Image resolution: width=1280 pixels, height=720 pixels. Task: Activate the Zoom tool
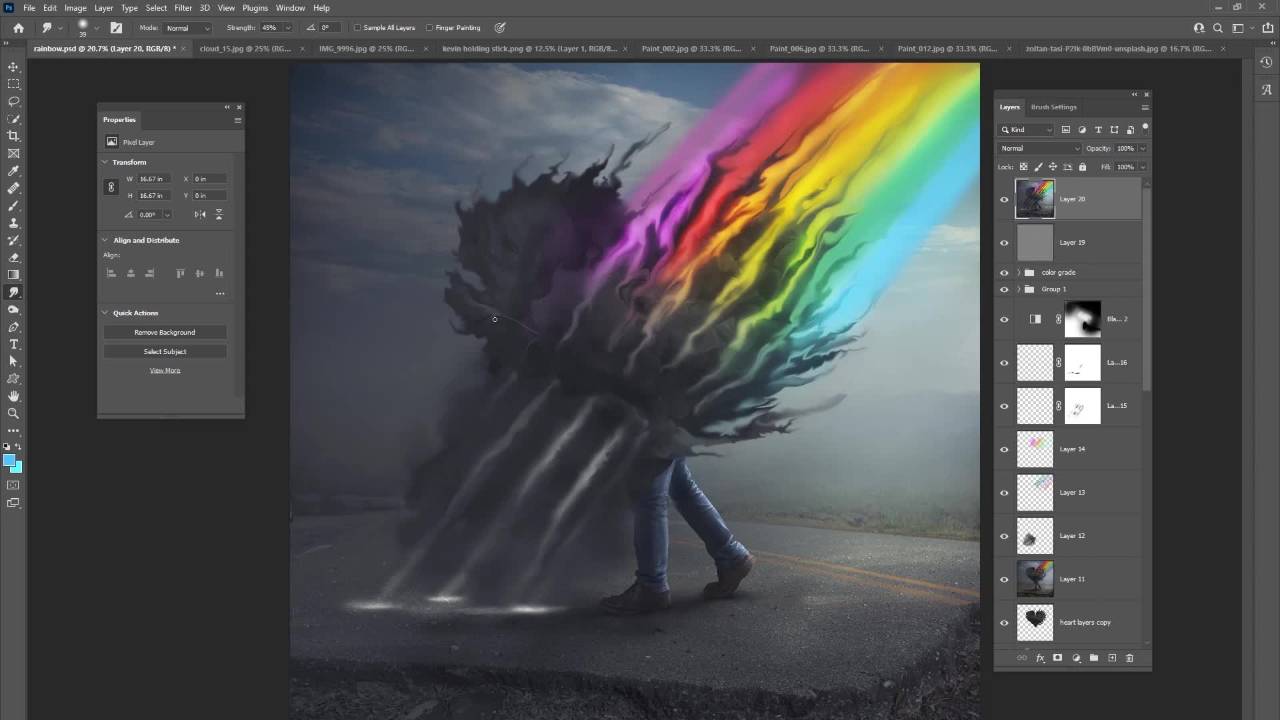13,413
